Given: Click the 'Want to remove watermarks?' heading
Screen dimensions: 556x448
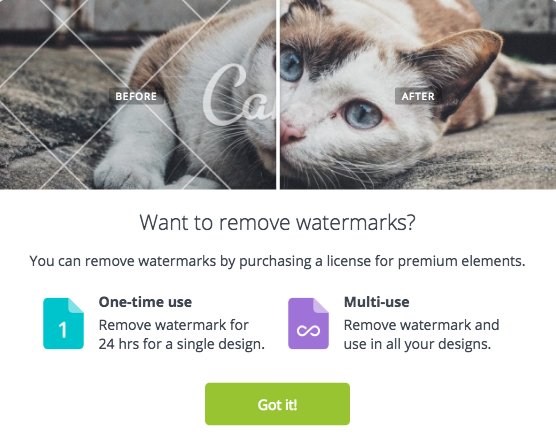Looking at the screenshot, I should (277, 223).
